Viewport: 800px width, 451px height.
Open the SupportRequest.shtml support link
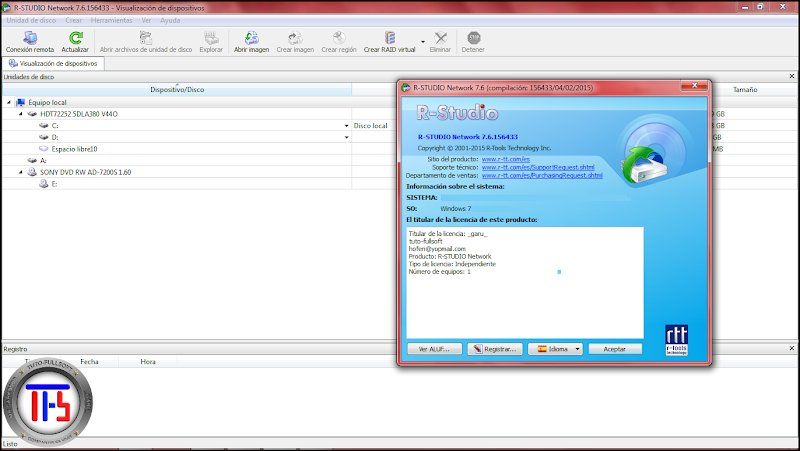tap(538, 167)
